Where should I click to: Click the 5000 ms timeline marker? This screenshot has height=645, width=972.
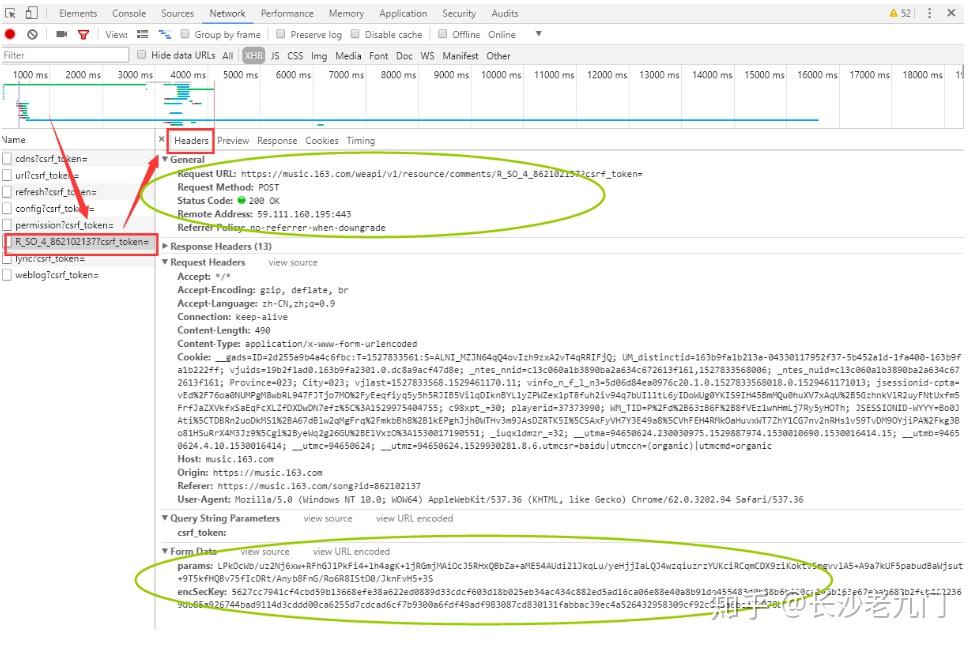[241, 75]
